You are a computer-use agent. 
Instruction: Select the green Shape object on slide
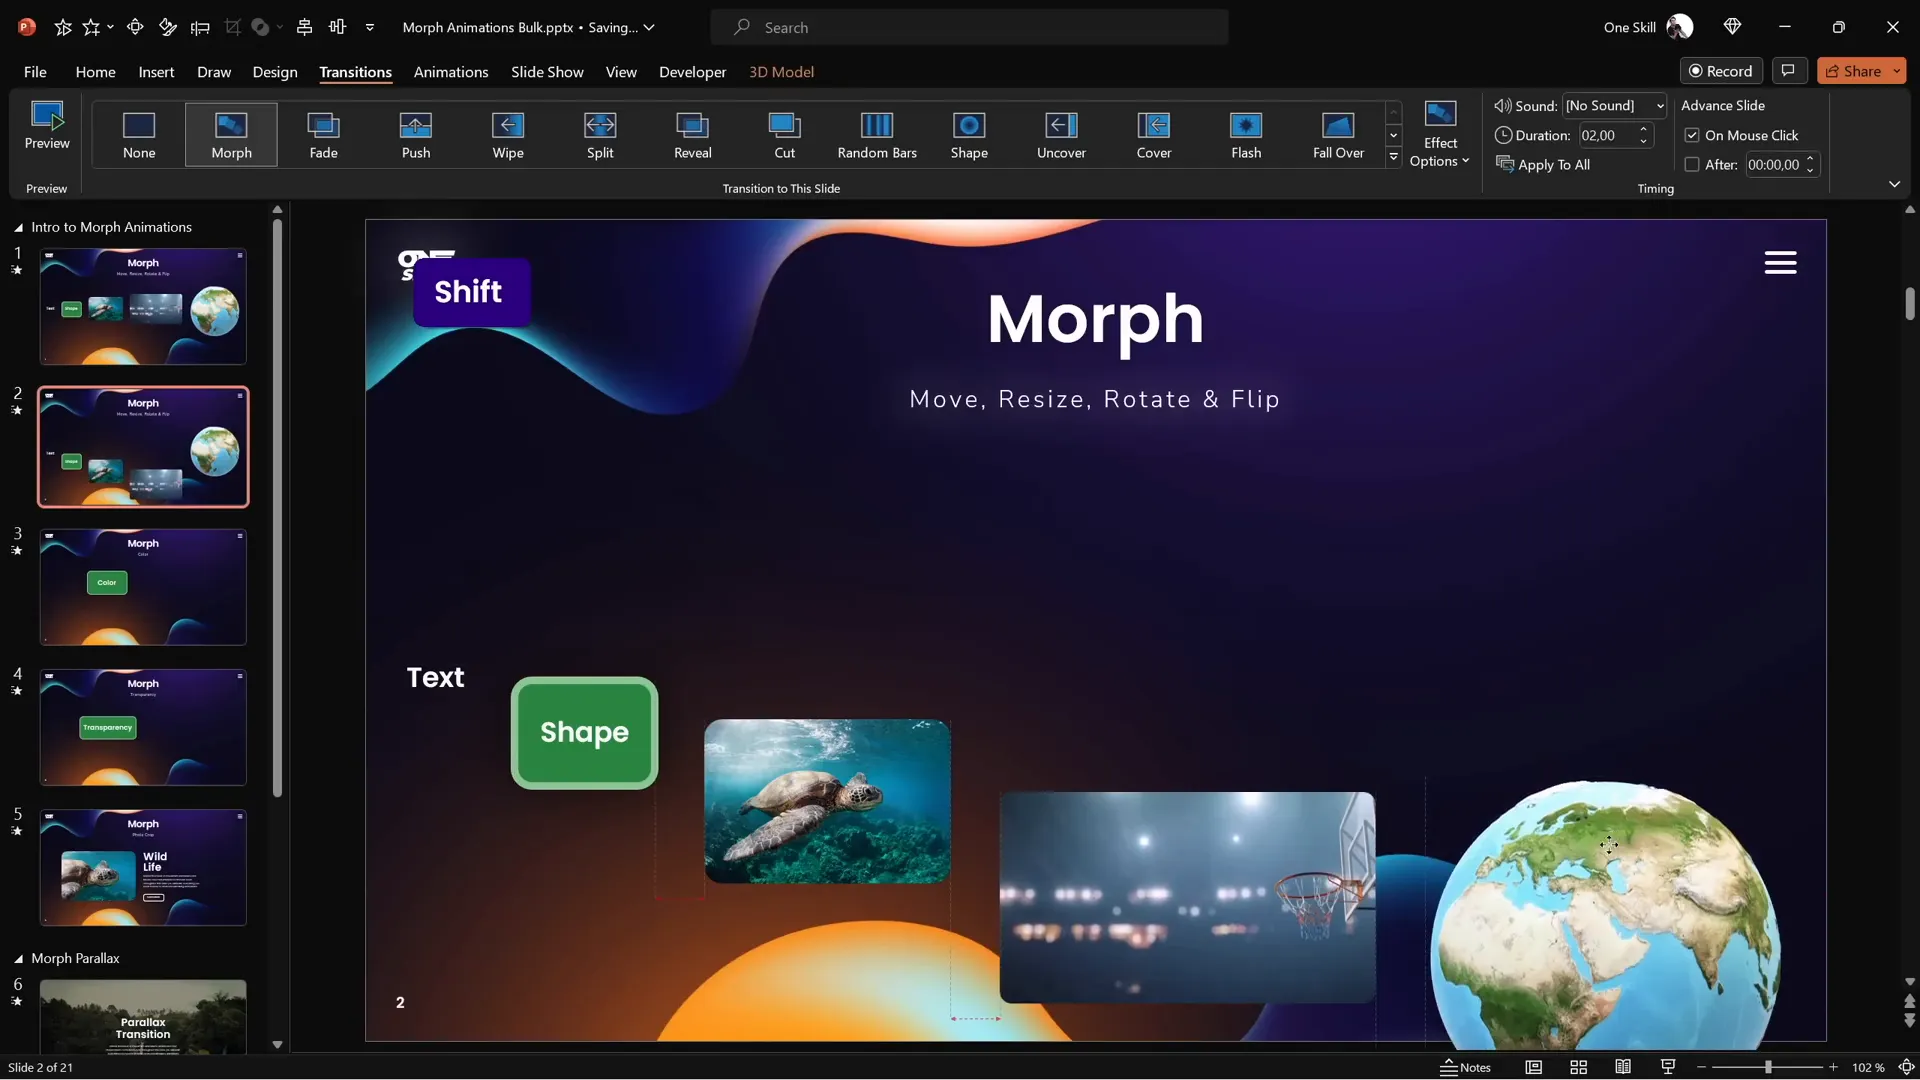[584, 733]
